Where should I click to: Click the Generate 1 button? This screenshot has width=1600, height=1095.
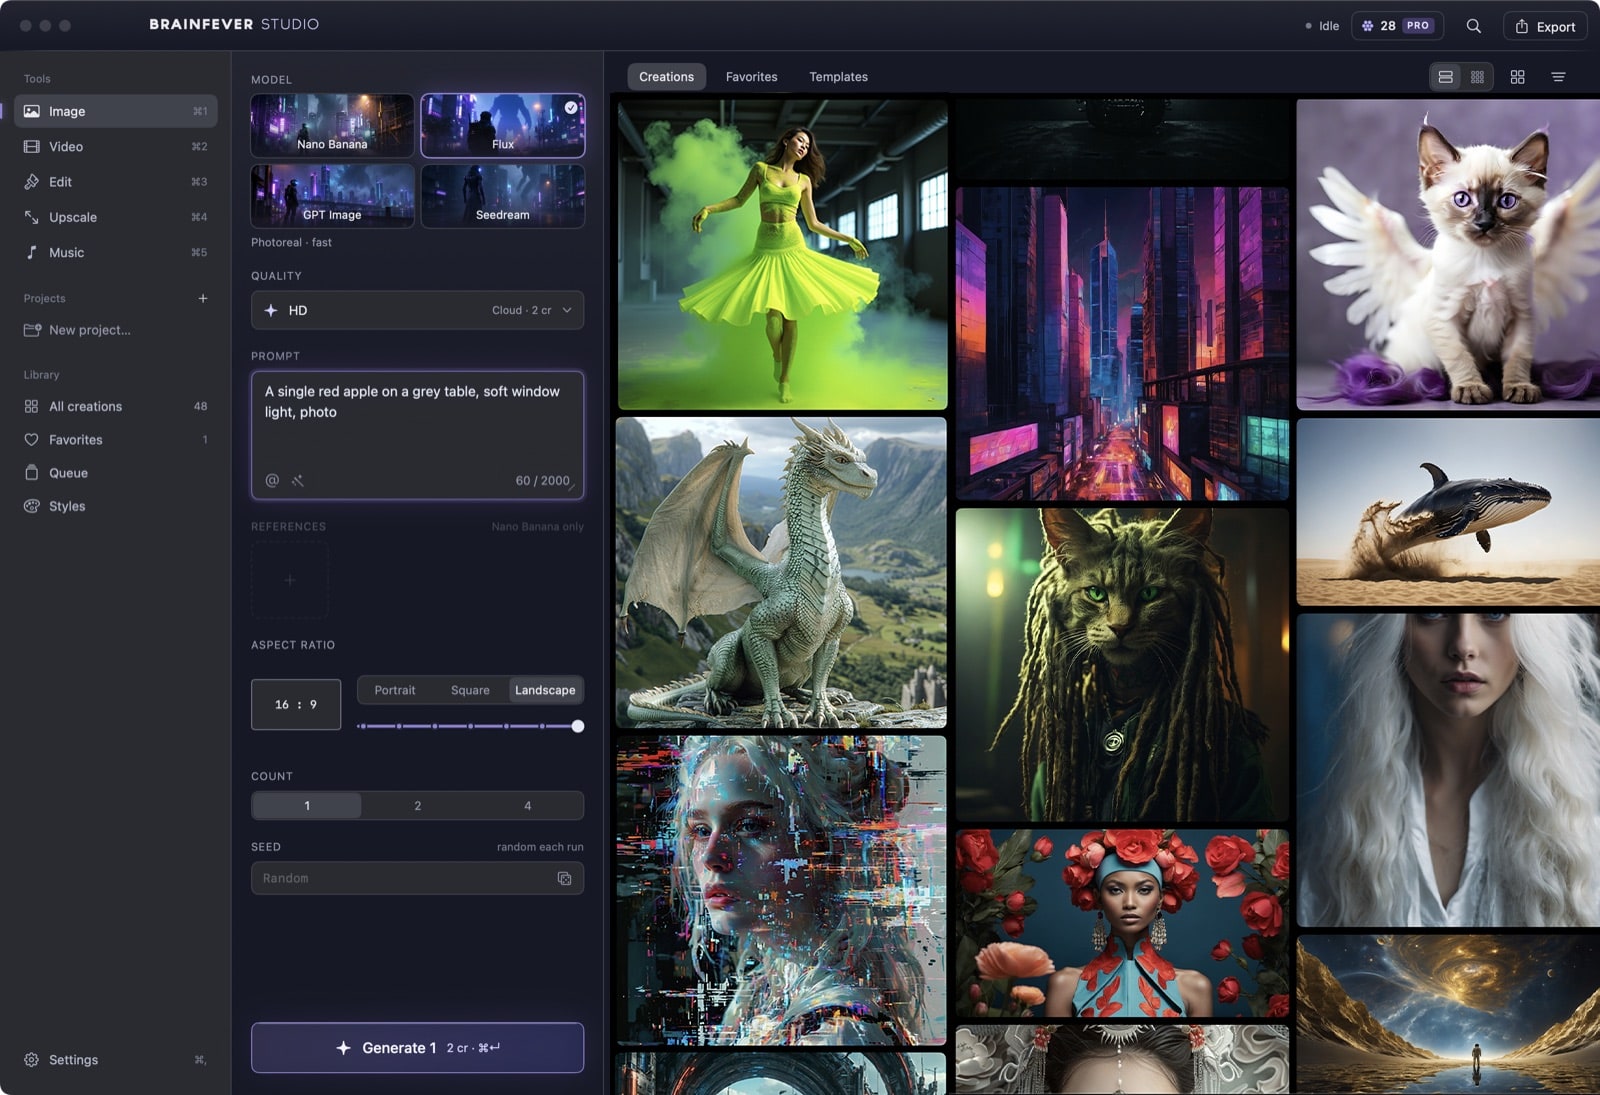tap(417, 1048)
